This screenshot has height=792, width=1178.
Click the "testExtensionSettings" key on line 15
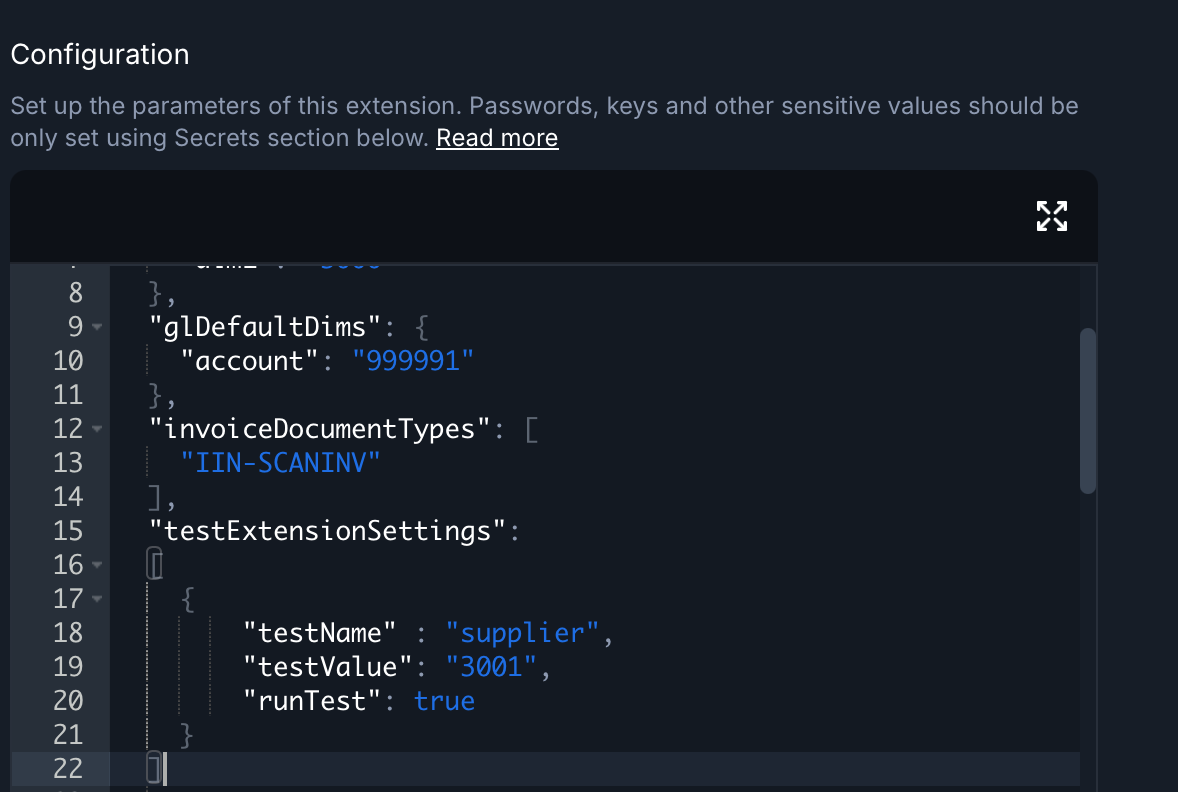328,531
